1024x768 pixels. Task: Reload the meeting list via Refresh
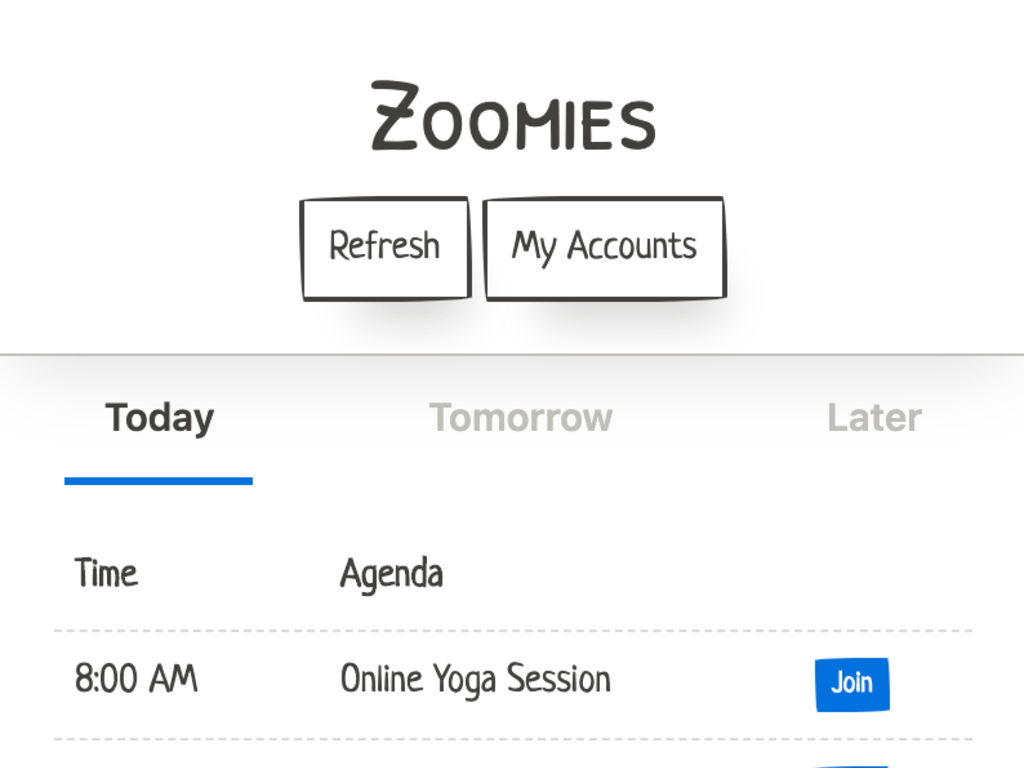(385, 248)
